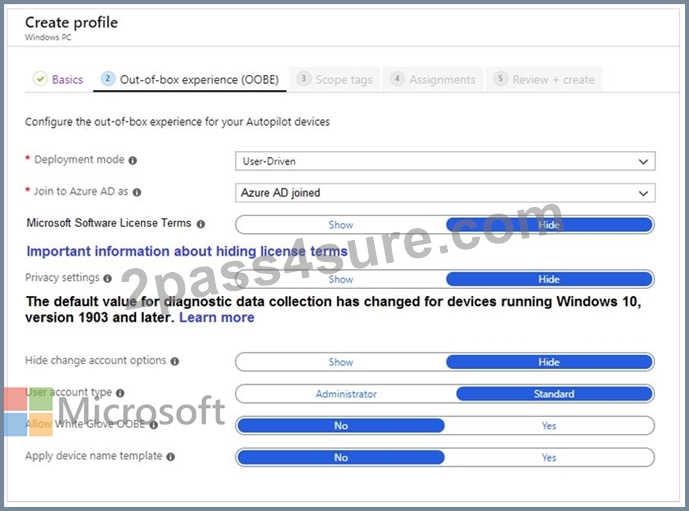689x511 pixels.
Task: Click the info icon beside Join to Azure AD as
Action: coord(137,192)
